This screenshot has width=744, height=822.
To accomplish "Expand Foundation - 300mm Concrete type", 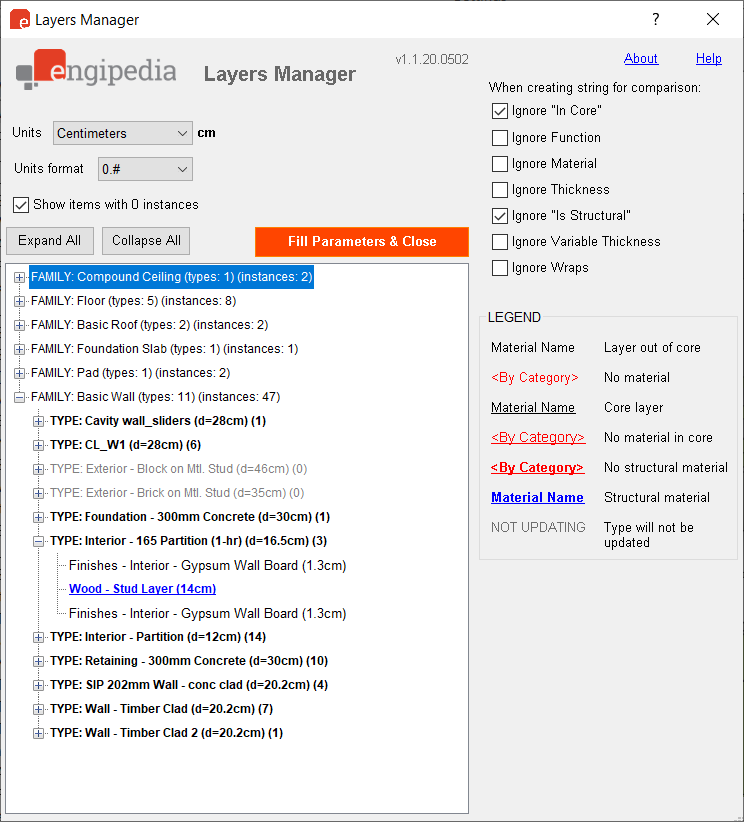I will pyautogui.click(x=39, y=517).
